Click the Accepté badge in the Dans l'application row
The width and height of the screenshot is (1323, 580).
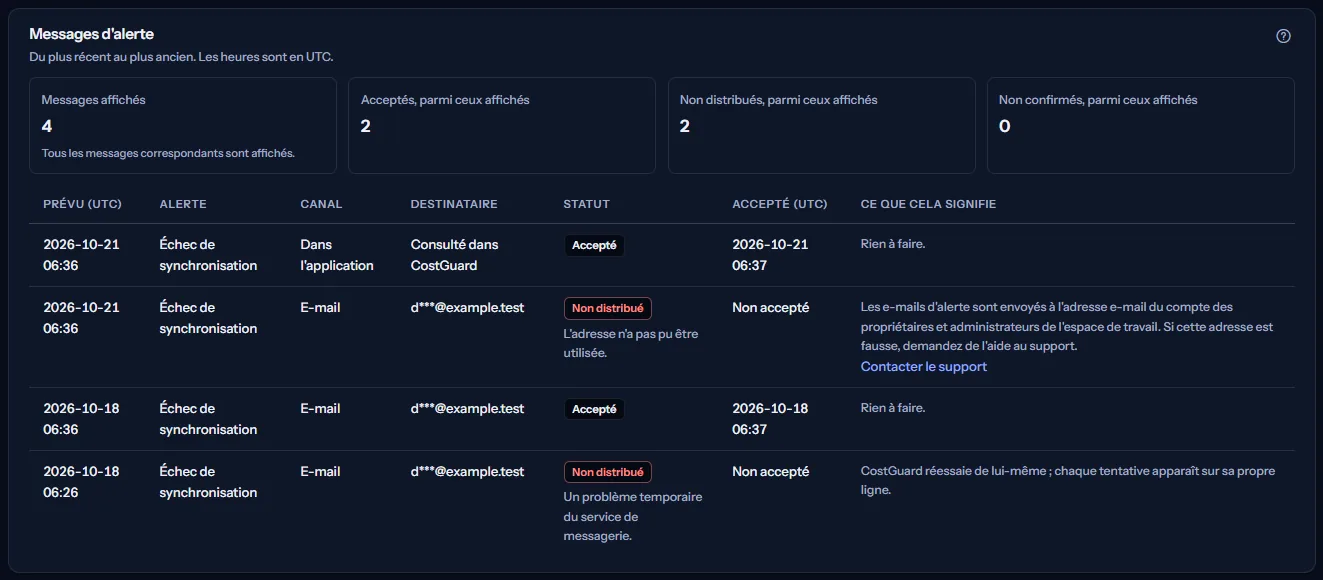pos(594,245)
